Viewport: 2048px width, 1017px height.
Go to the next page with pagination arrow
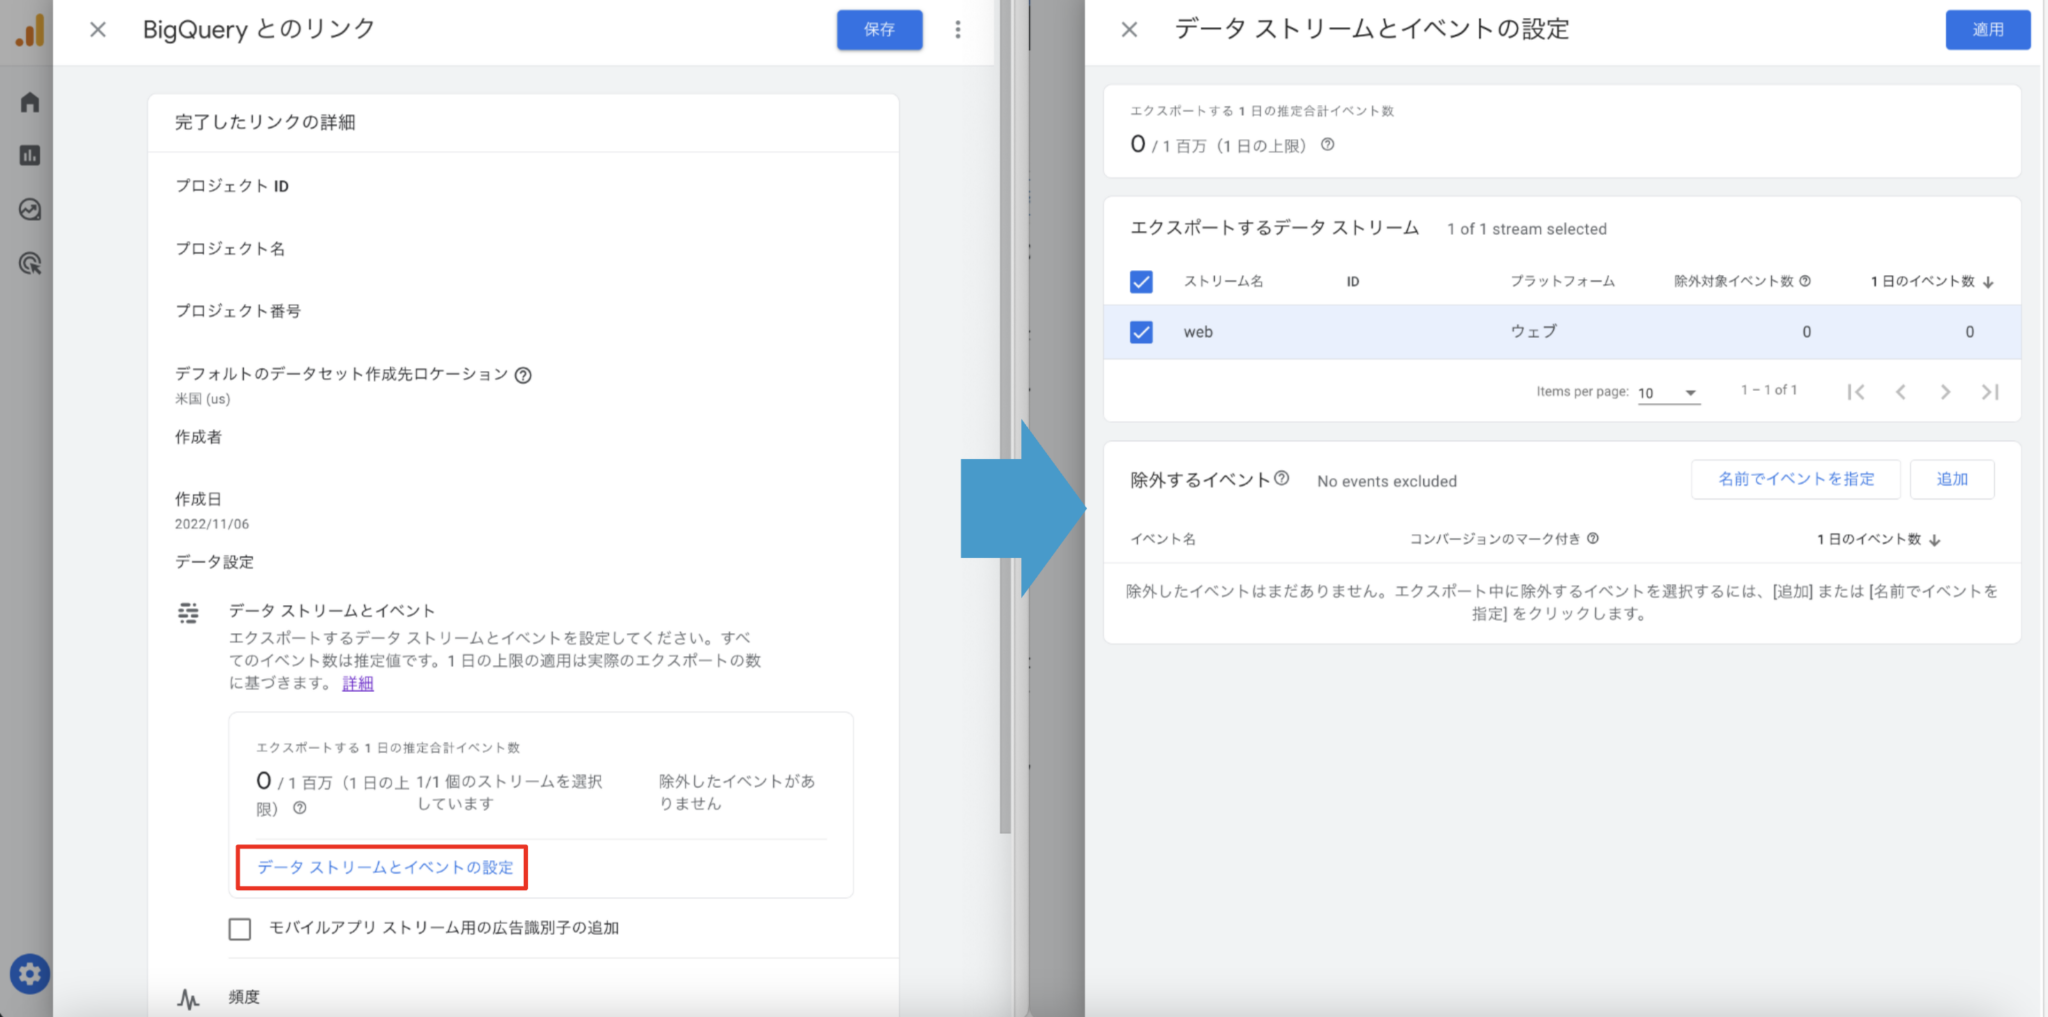(1946, 391)
